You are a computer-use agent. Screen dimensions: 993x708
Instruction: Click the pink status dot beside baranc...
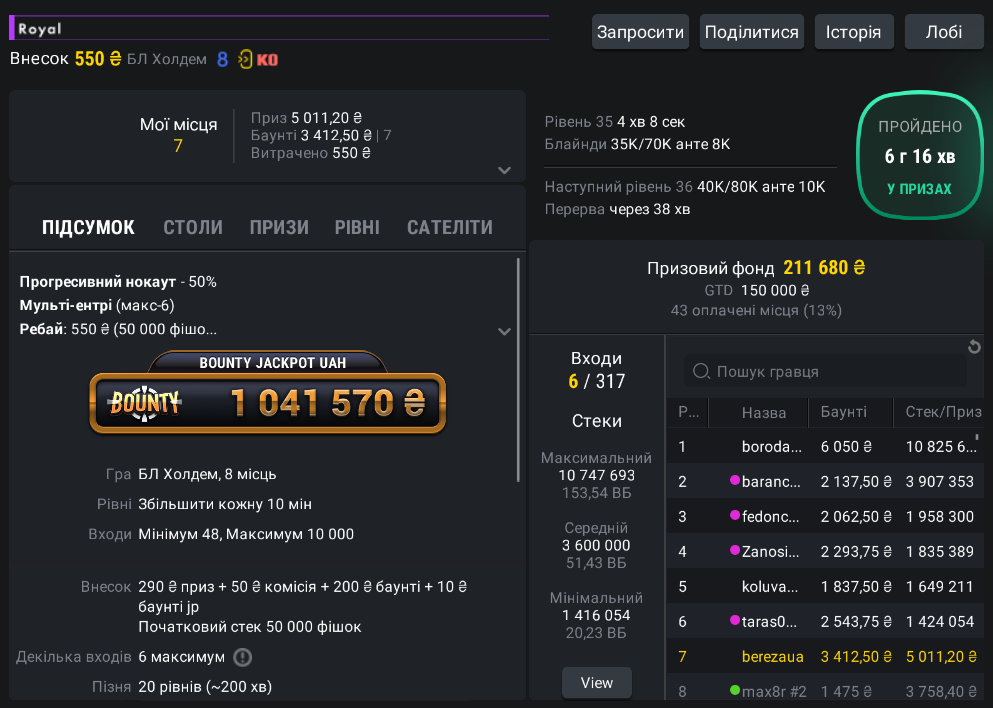coord(734,481)
